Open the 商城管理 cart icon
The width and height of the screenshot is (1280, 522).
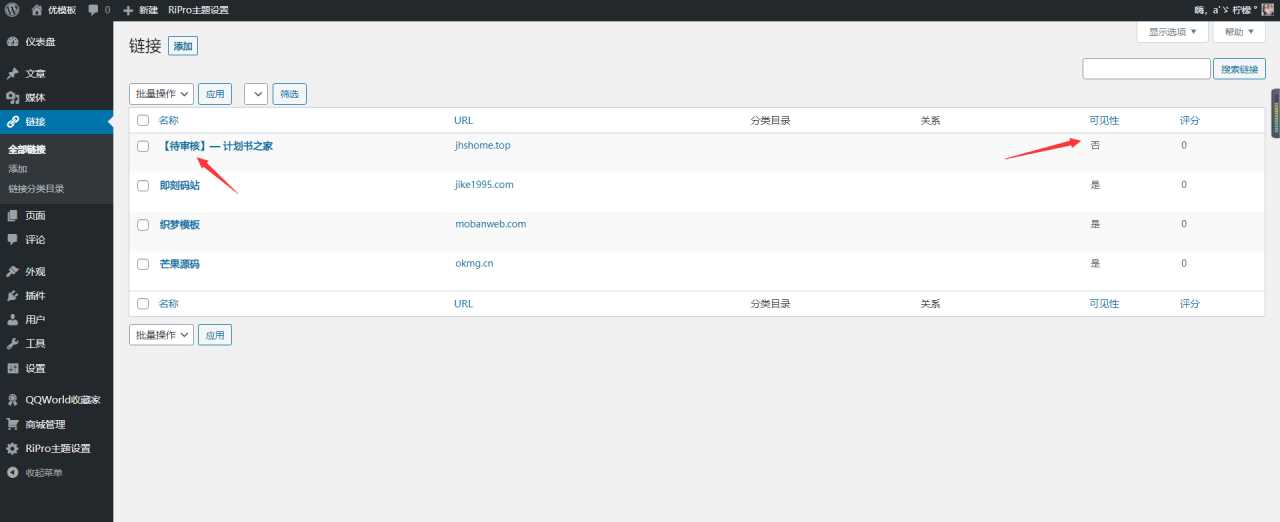[x=12, y=424]
